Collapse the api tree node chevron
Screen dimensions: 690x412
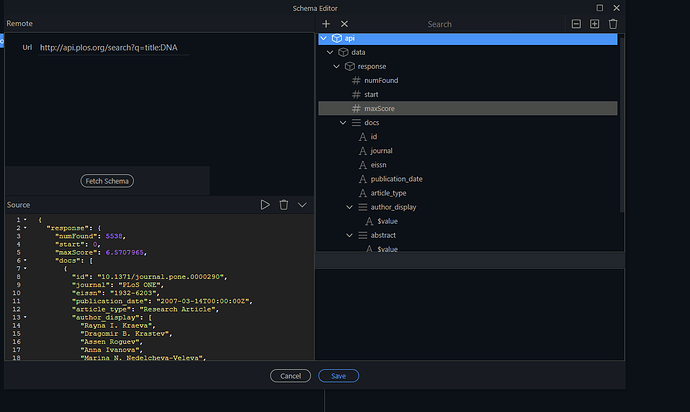[323, 38]
